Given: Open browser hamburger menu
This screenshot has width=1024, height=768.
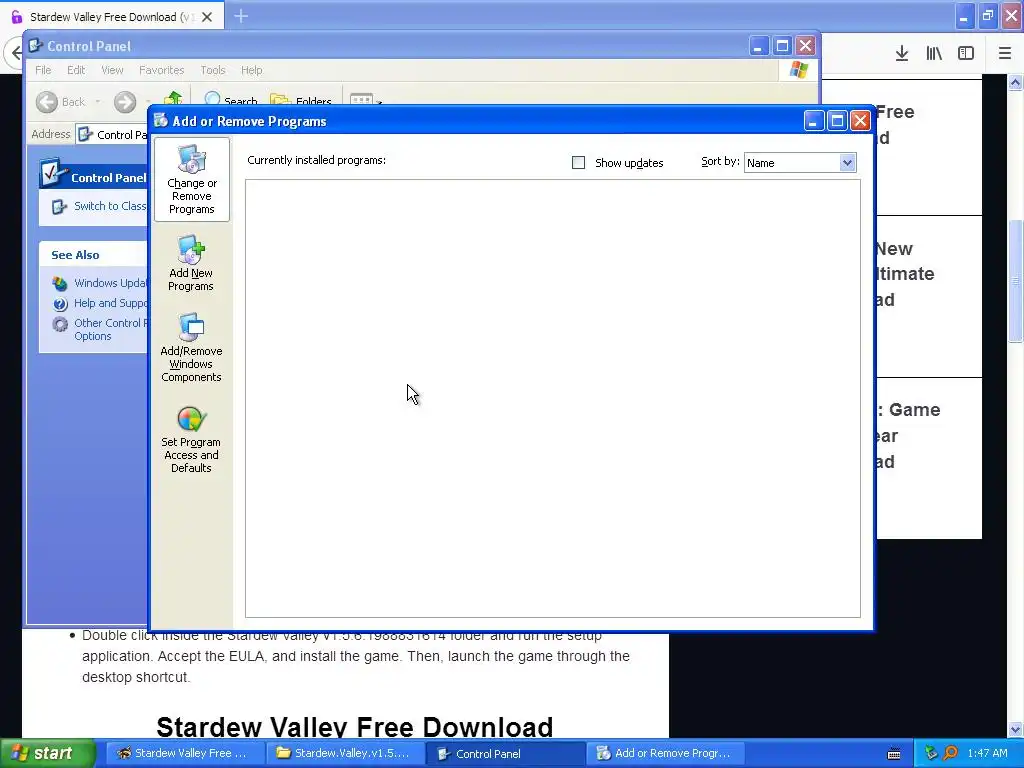Looking at the screenshot, I should point(1005,54).
